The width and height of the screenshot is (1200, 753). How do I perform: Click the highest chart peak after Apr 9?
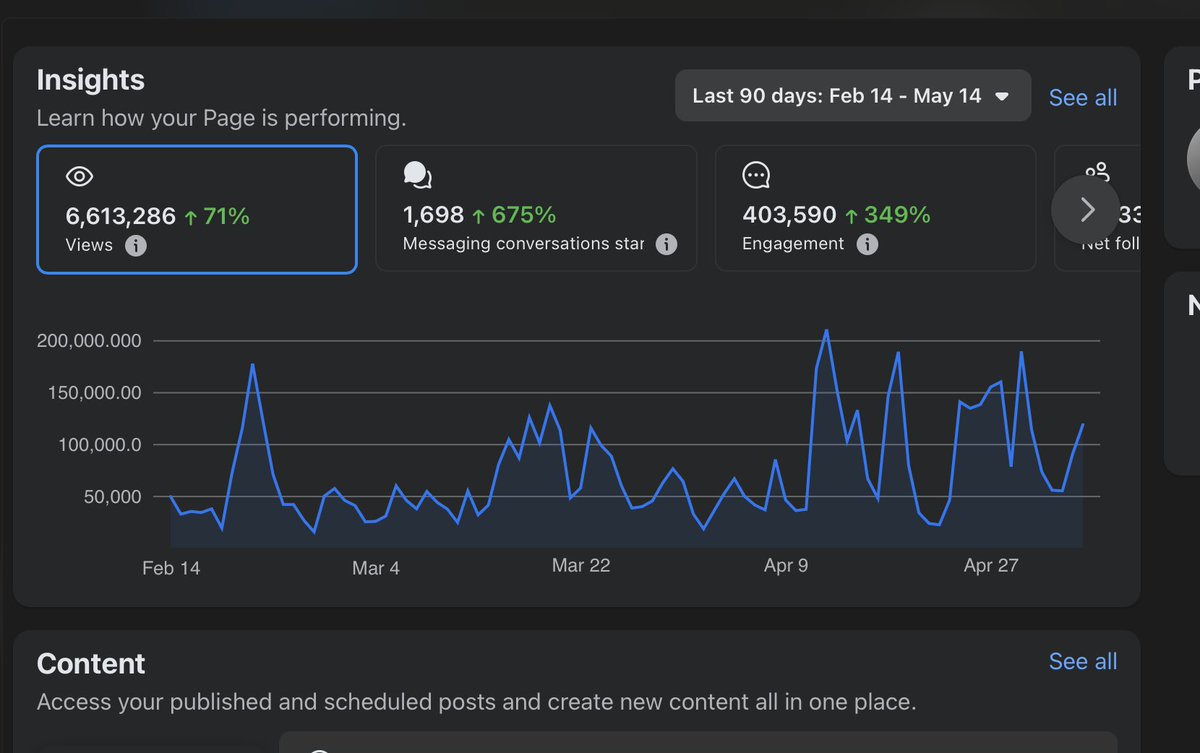826,330
